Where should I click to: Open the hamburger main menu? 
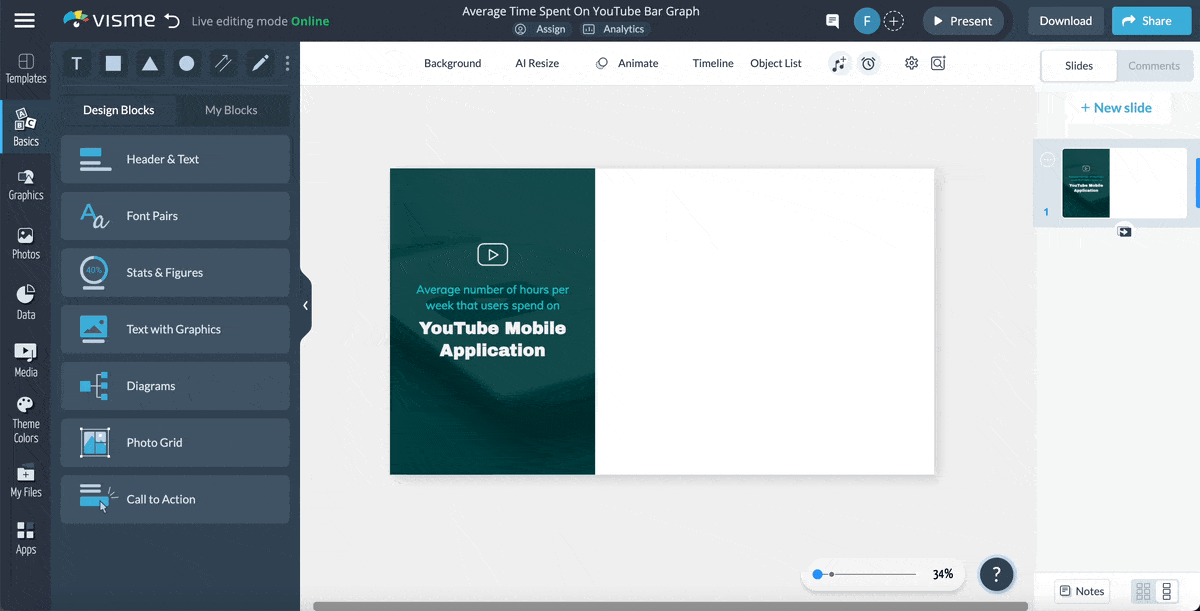[24, 21]
